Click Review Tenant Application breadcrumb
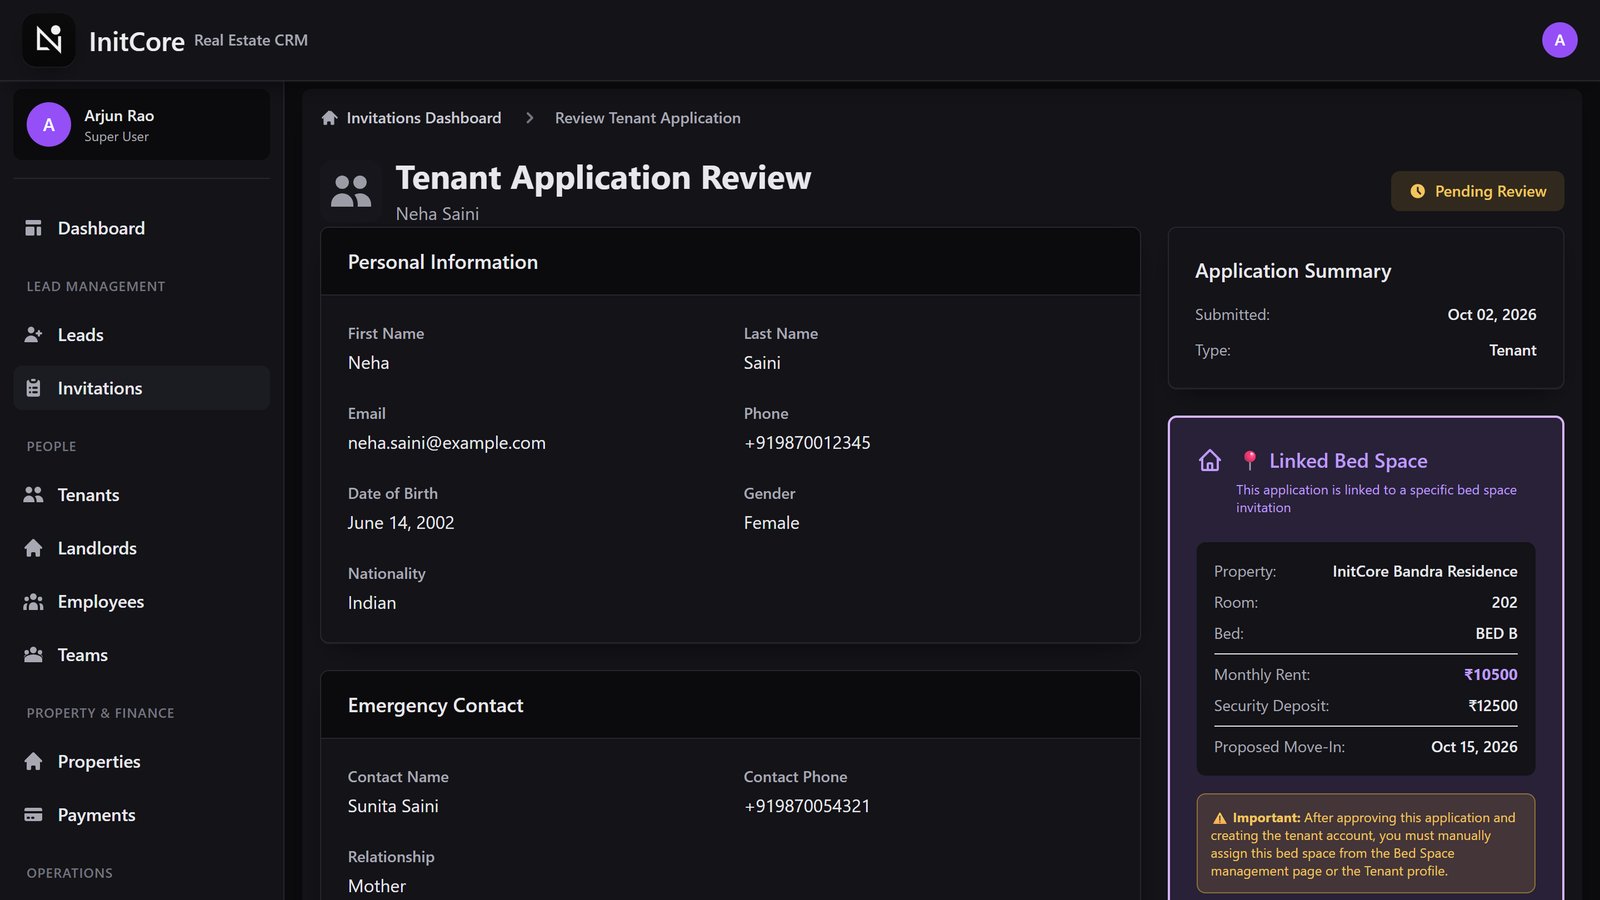This screenshot has height=900, width=1600. coord(648,118)
